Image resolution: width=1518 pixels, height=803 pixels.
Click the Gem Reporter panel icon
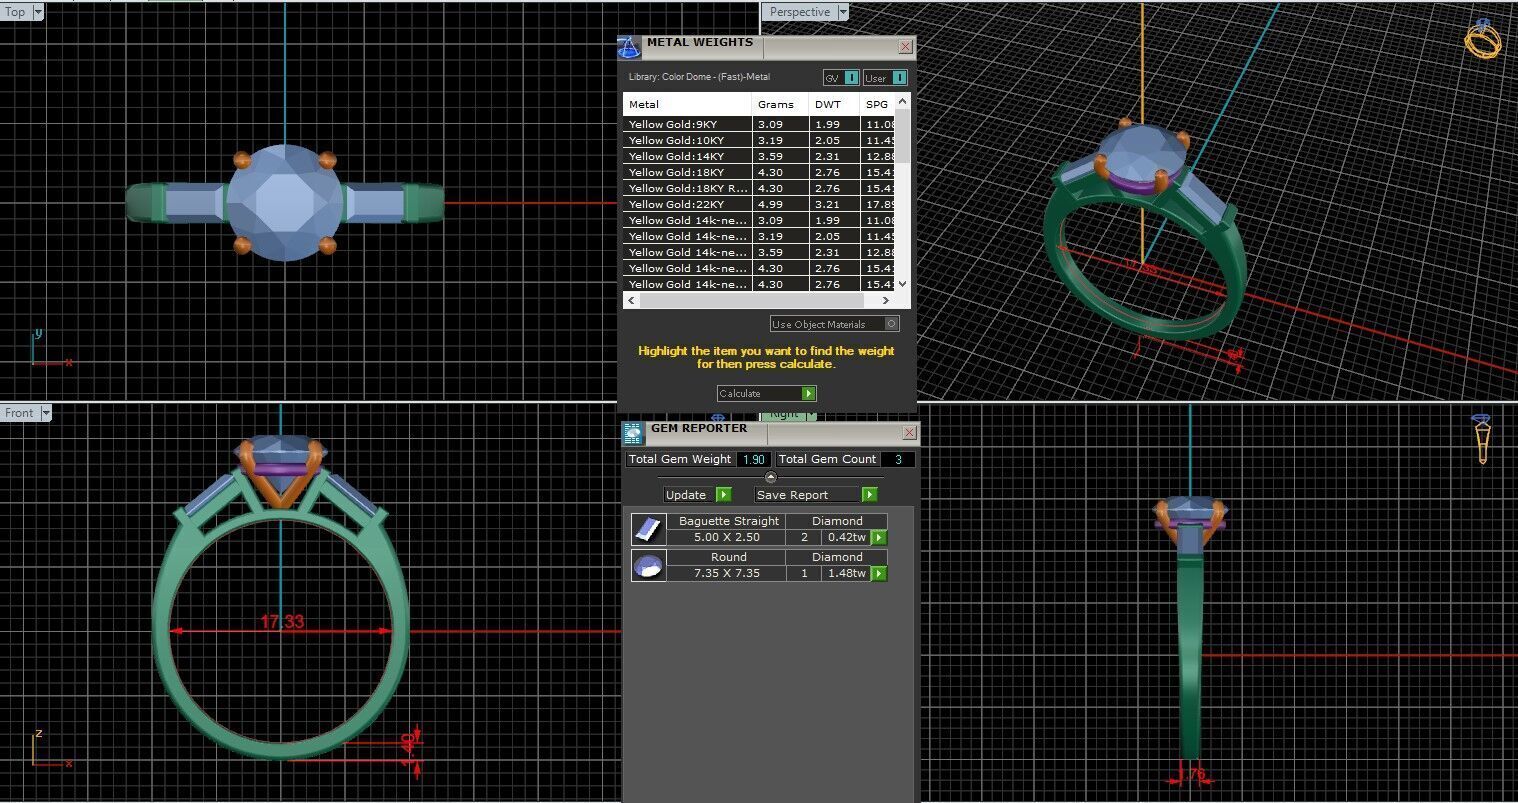[x=632, y=433]
